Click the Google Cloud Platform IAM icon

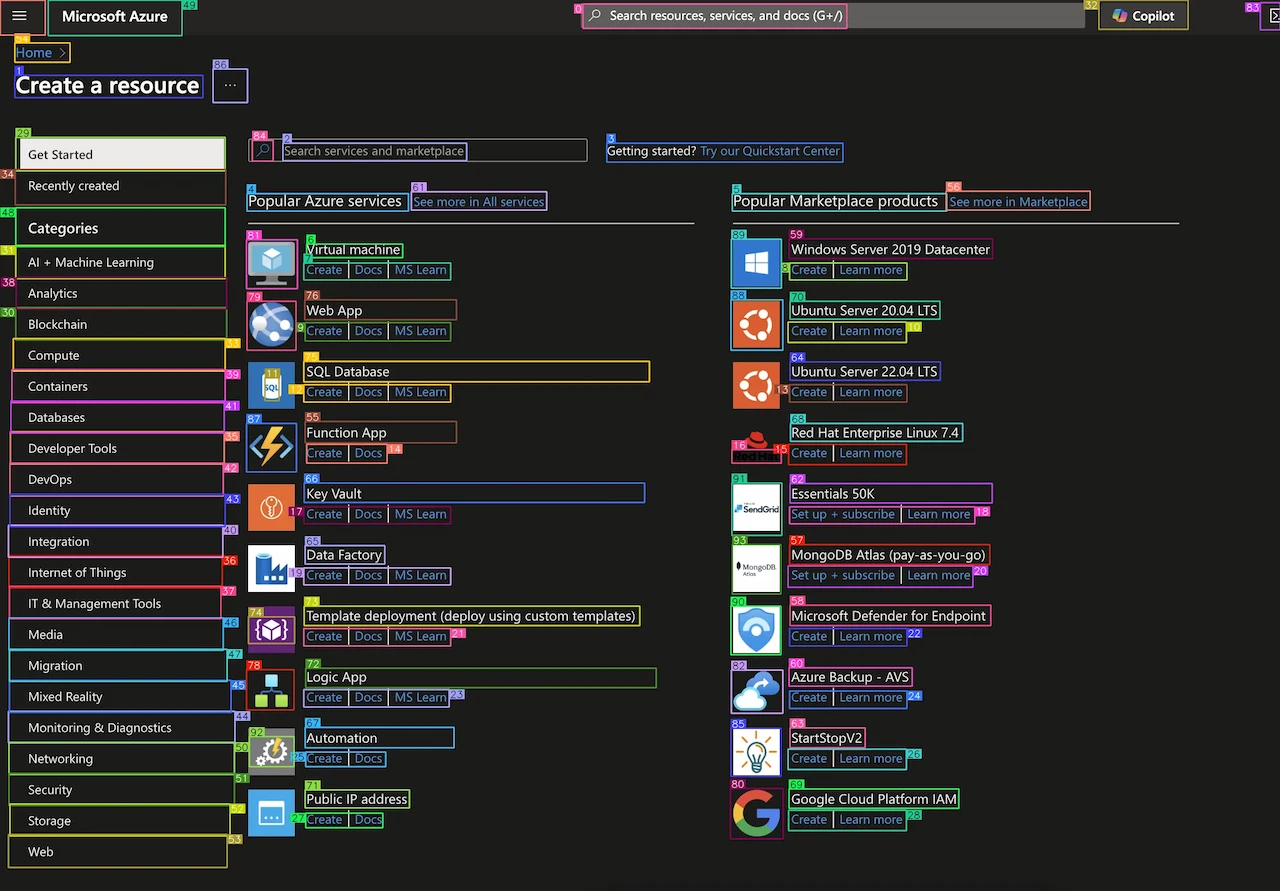click(x=756, y=811)
